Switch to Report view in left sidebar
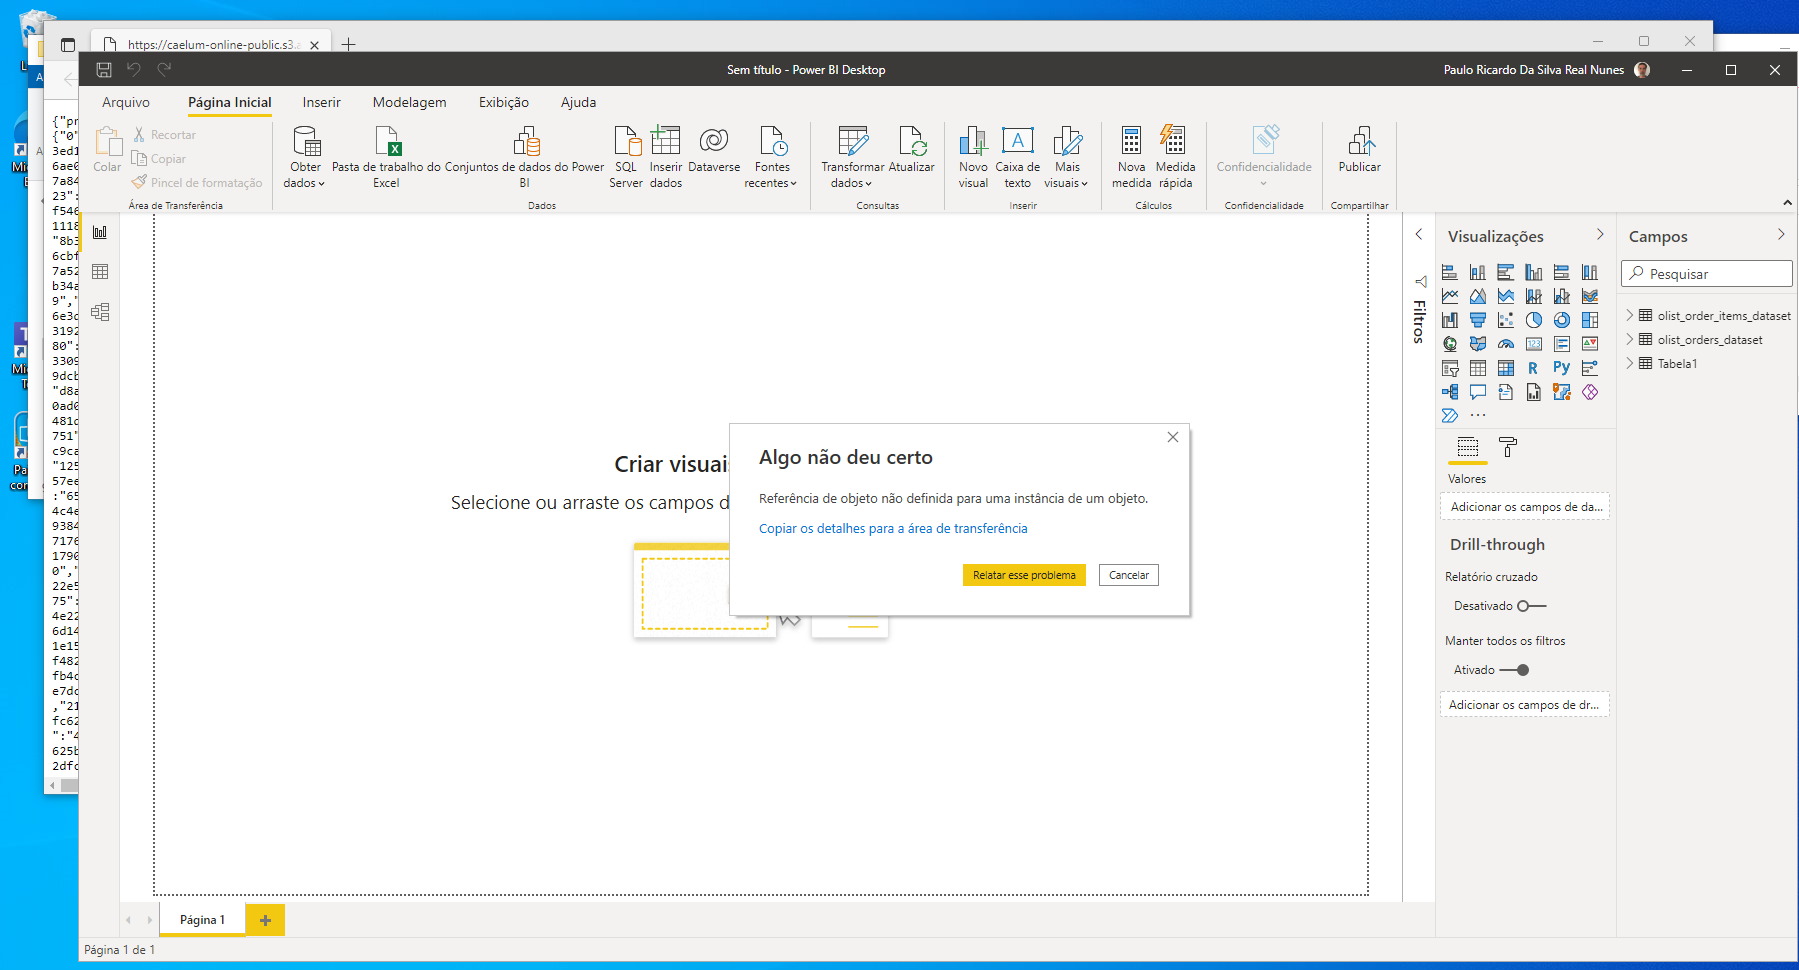This screenshot has height=970, width=1799. (x=100, y=232)
